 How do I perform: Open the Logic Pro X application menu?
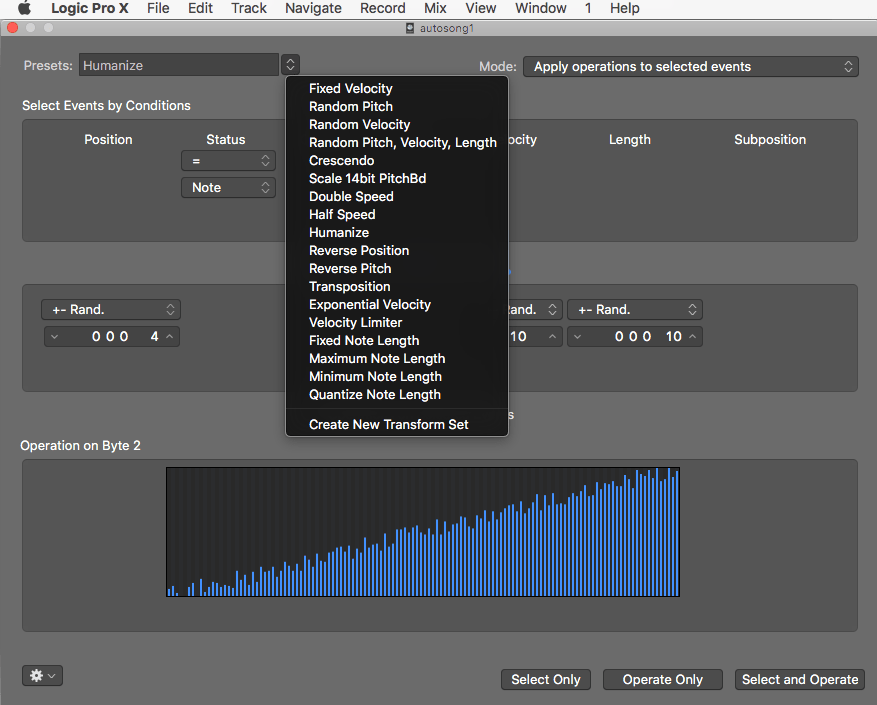(x=89, y=8)
